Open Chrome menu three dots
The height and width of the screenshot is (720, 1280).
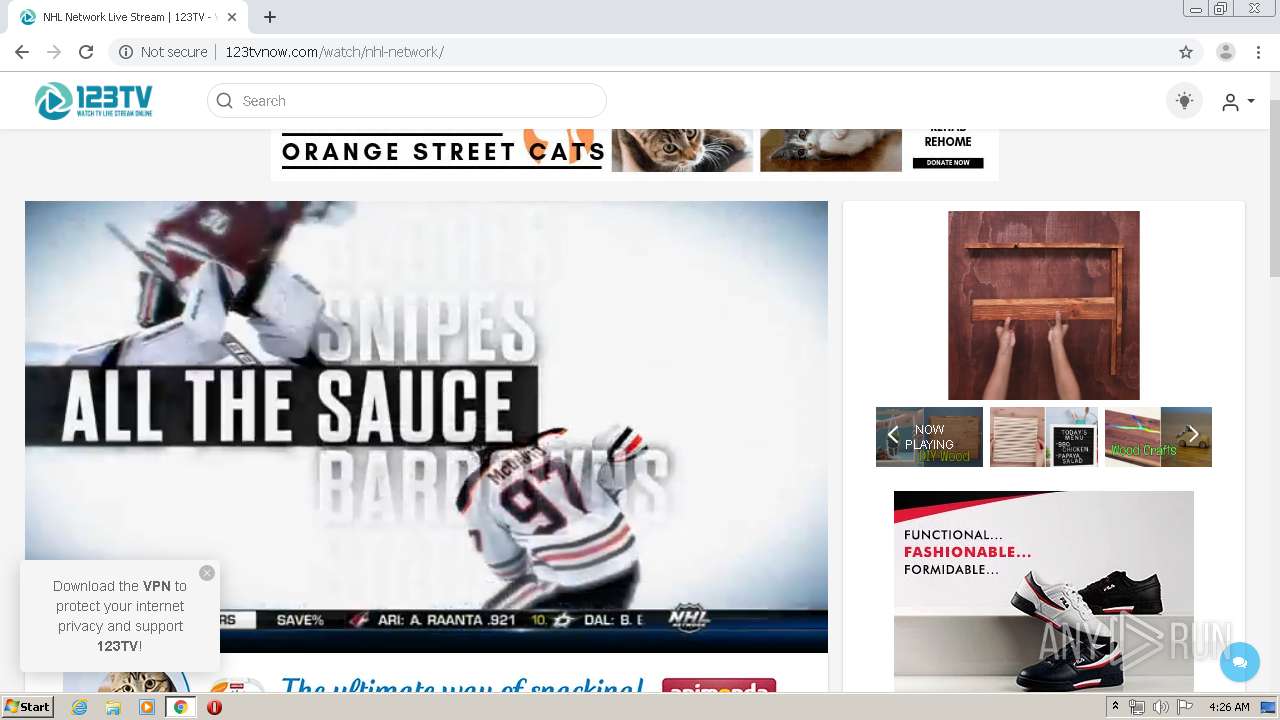(1258, 52)
